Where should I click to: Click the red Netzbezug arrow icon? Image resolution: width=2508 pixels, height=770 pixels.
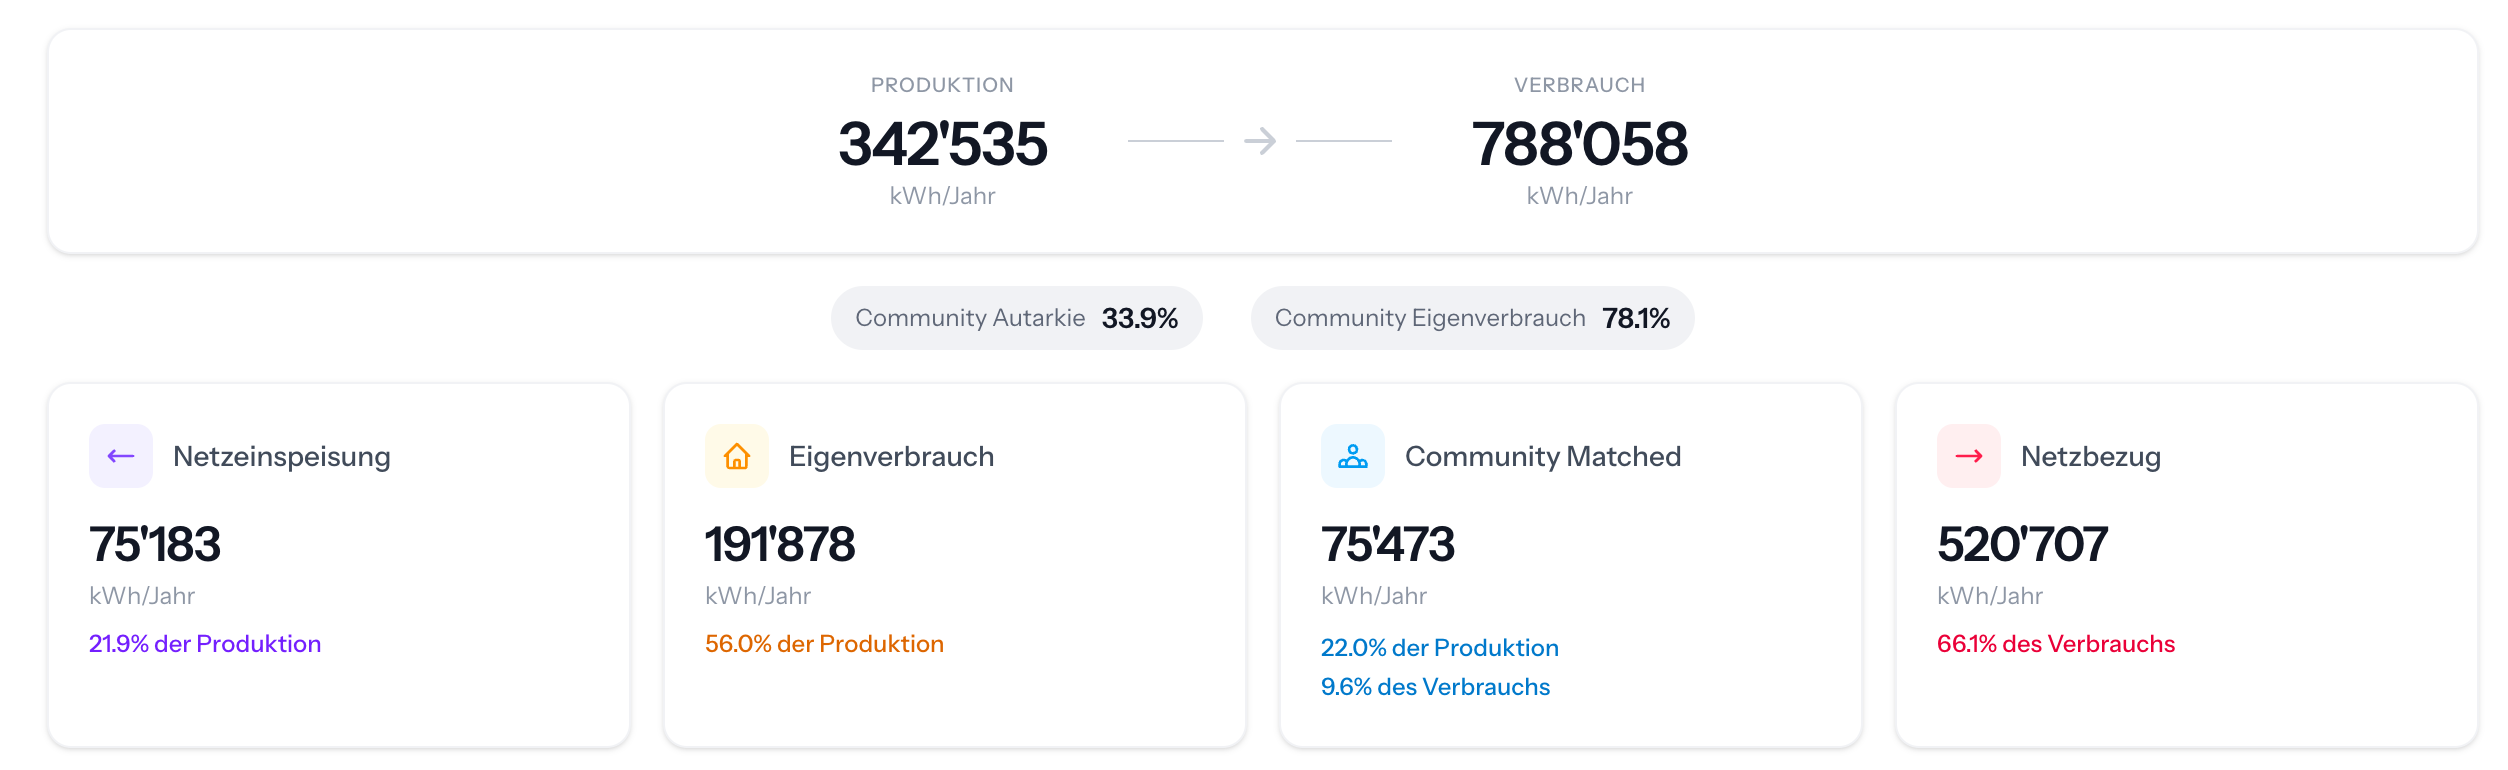1969,456
